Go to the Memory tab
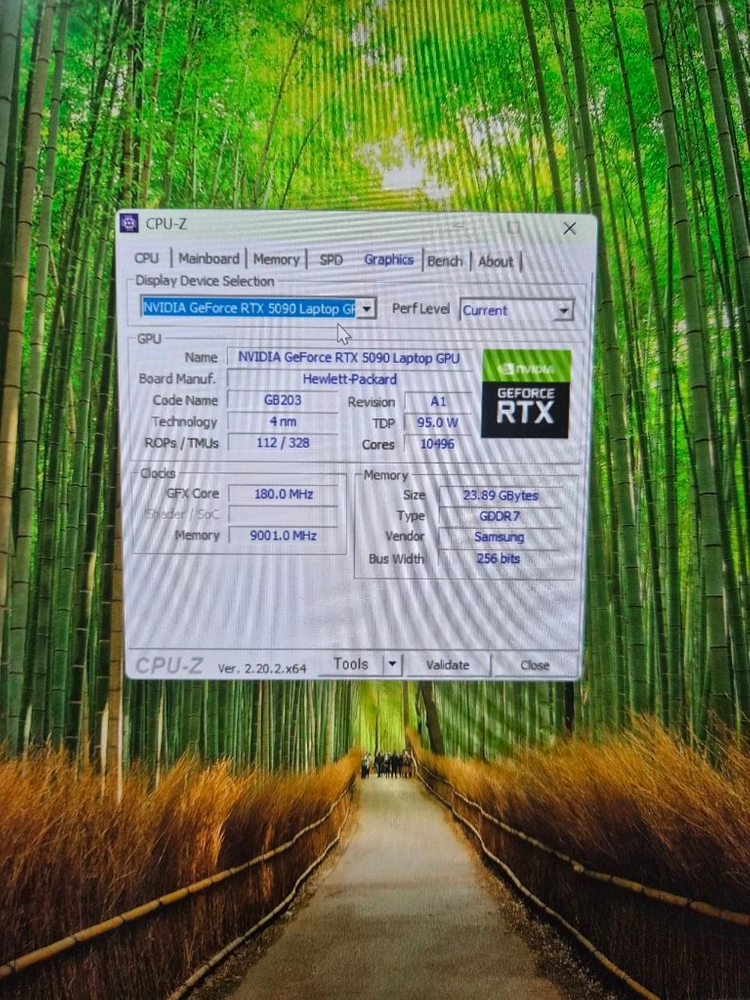 click(x=276, y=259)
